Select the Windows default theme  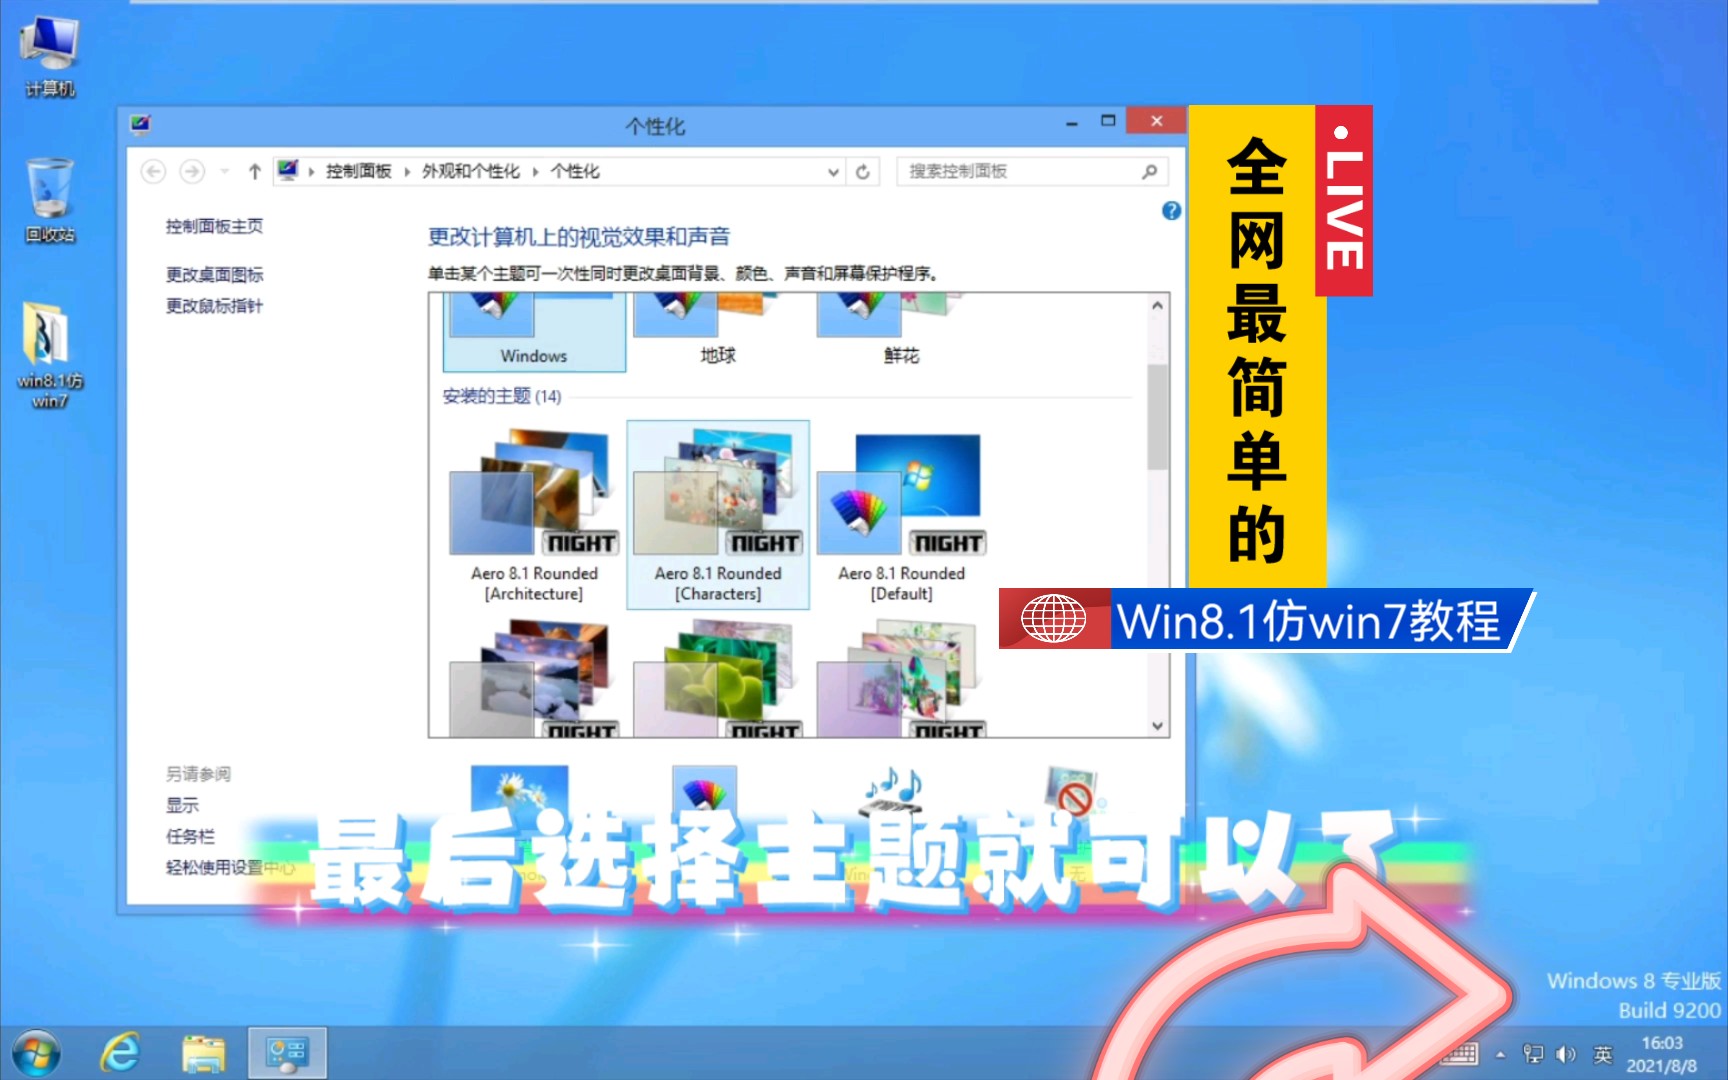(x=534, y=332)
